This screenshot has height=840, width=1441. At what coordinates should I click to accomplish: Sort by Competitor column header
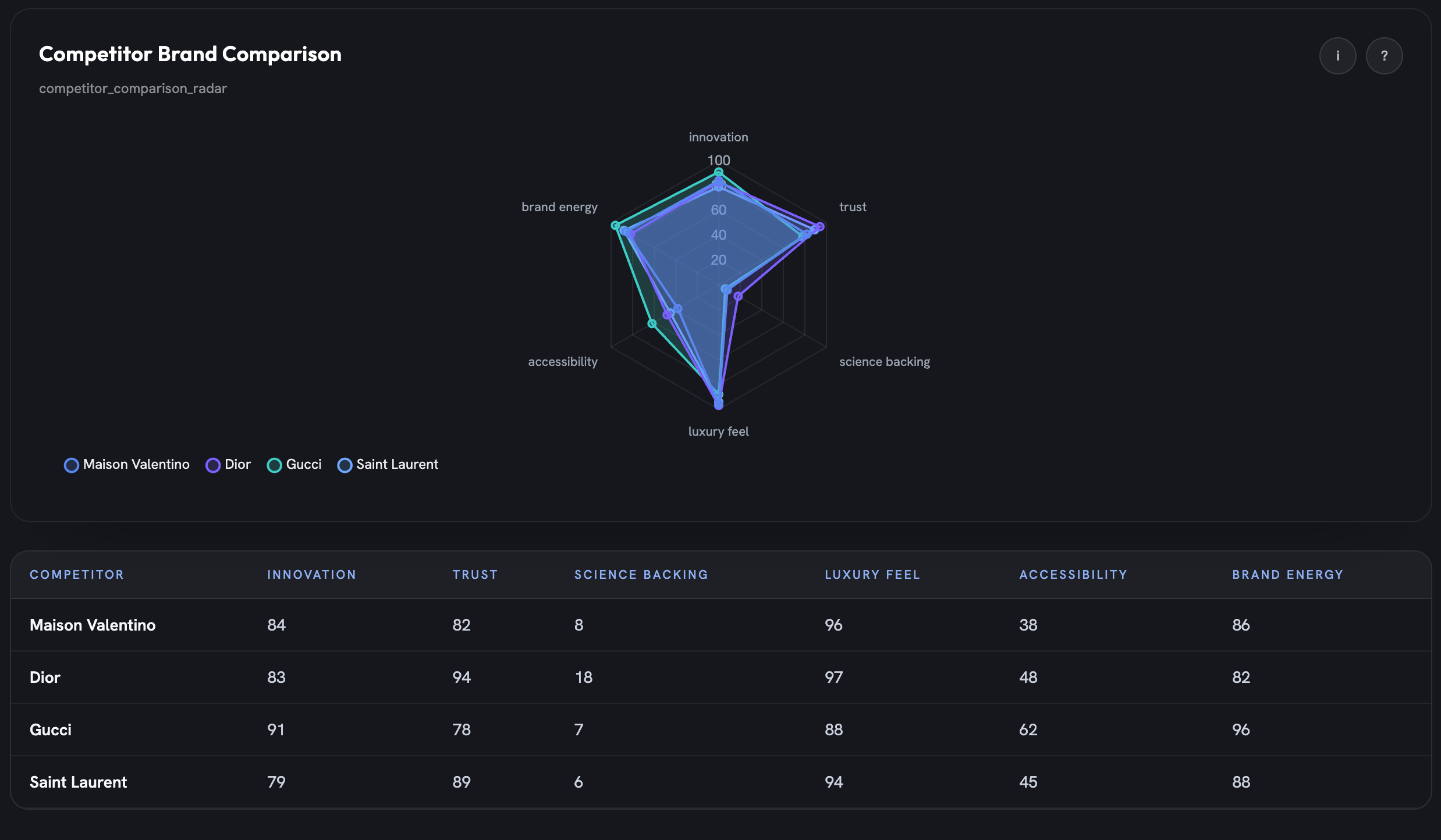tap(77, 575)
